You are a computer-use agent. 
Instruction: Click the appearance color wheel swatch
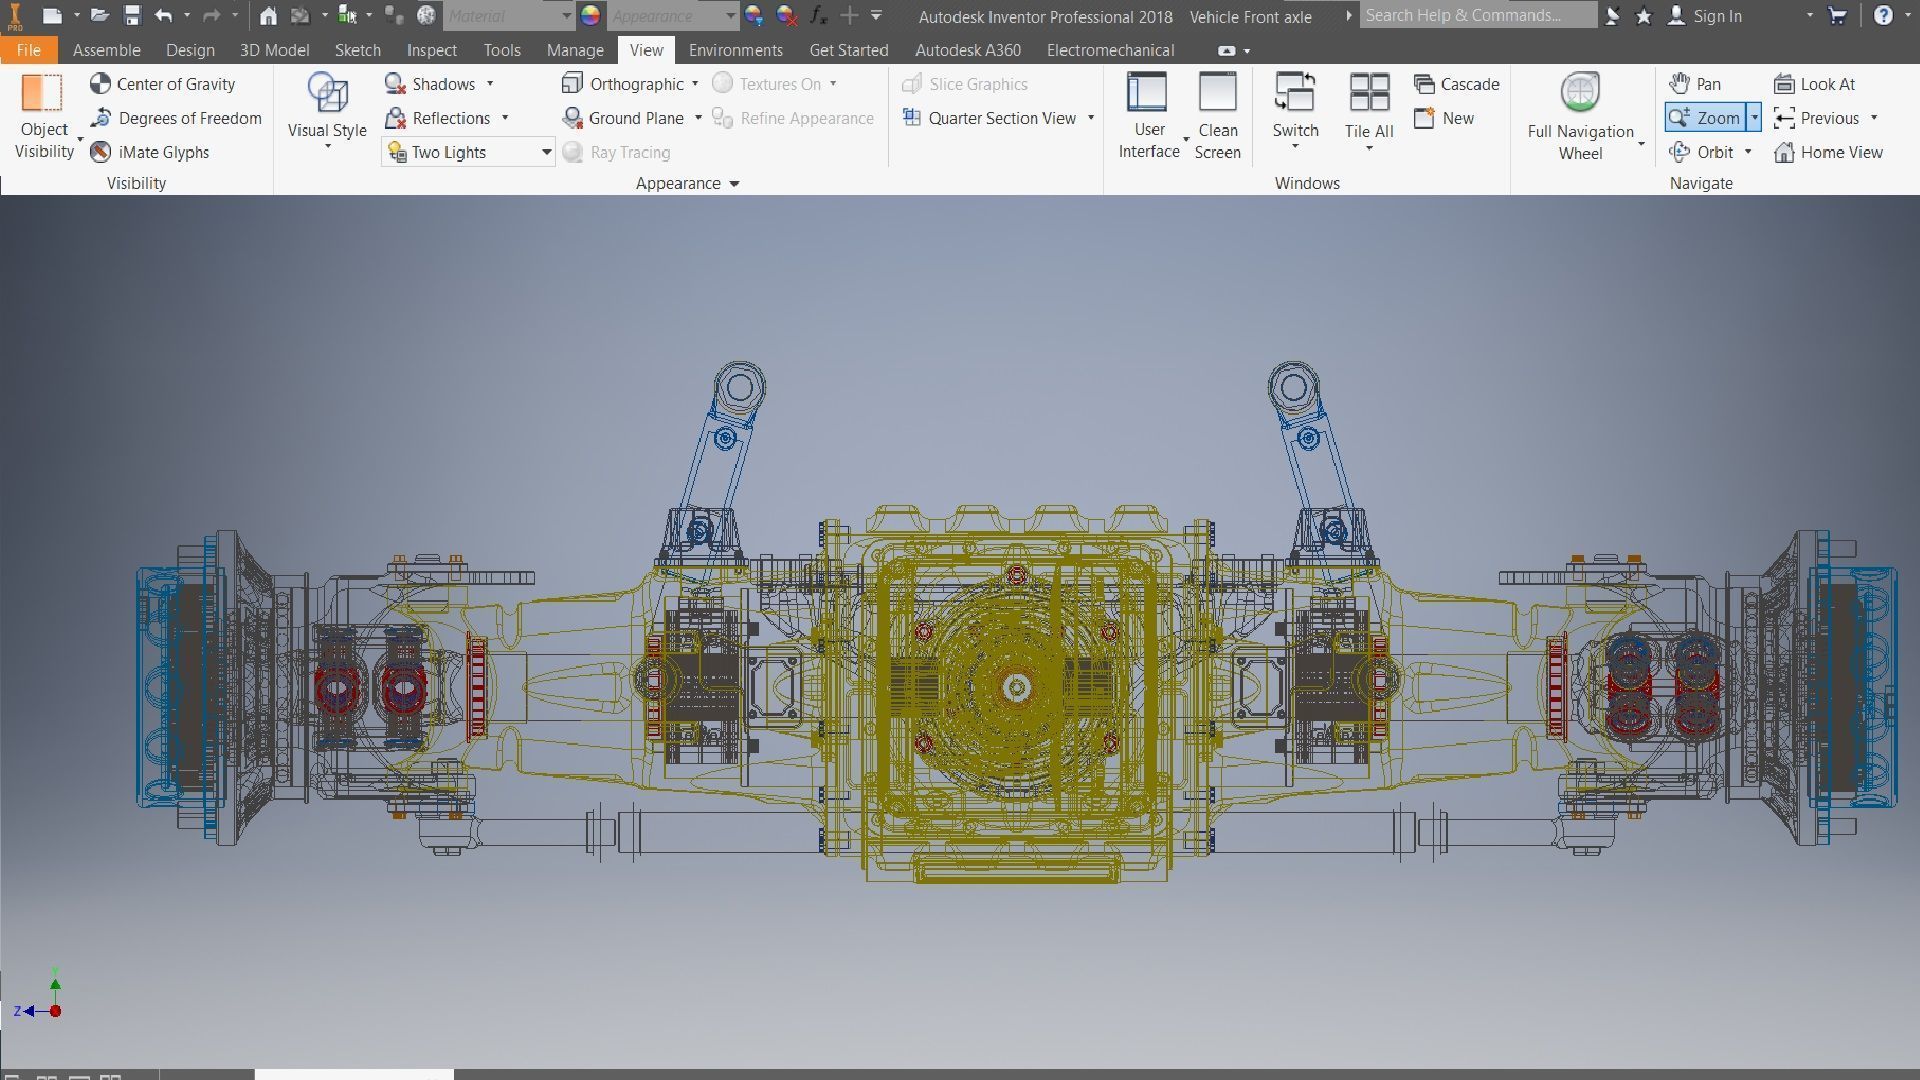click(x=591, y=16)
